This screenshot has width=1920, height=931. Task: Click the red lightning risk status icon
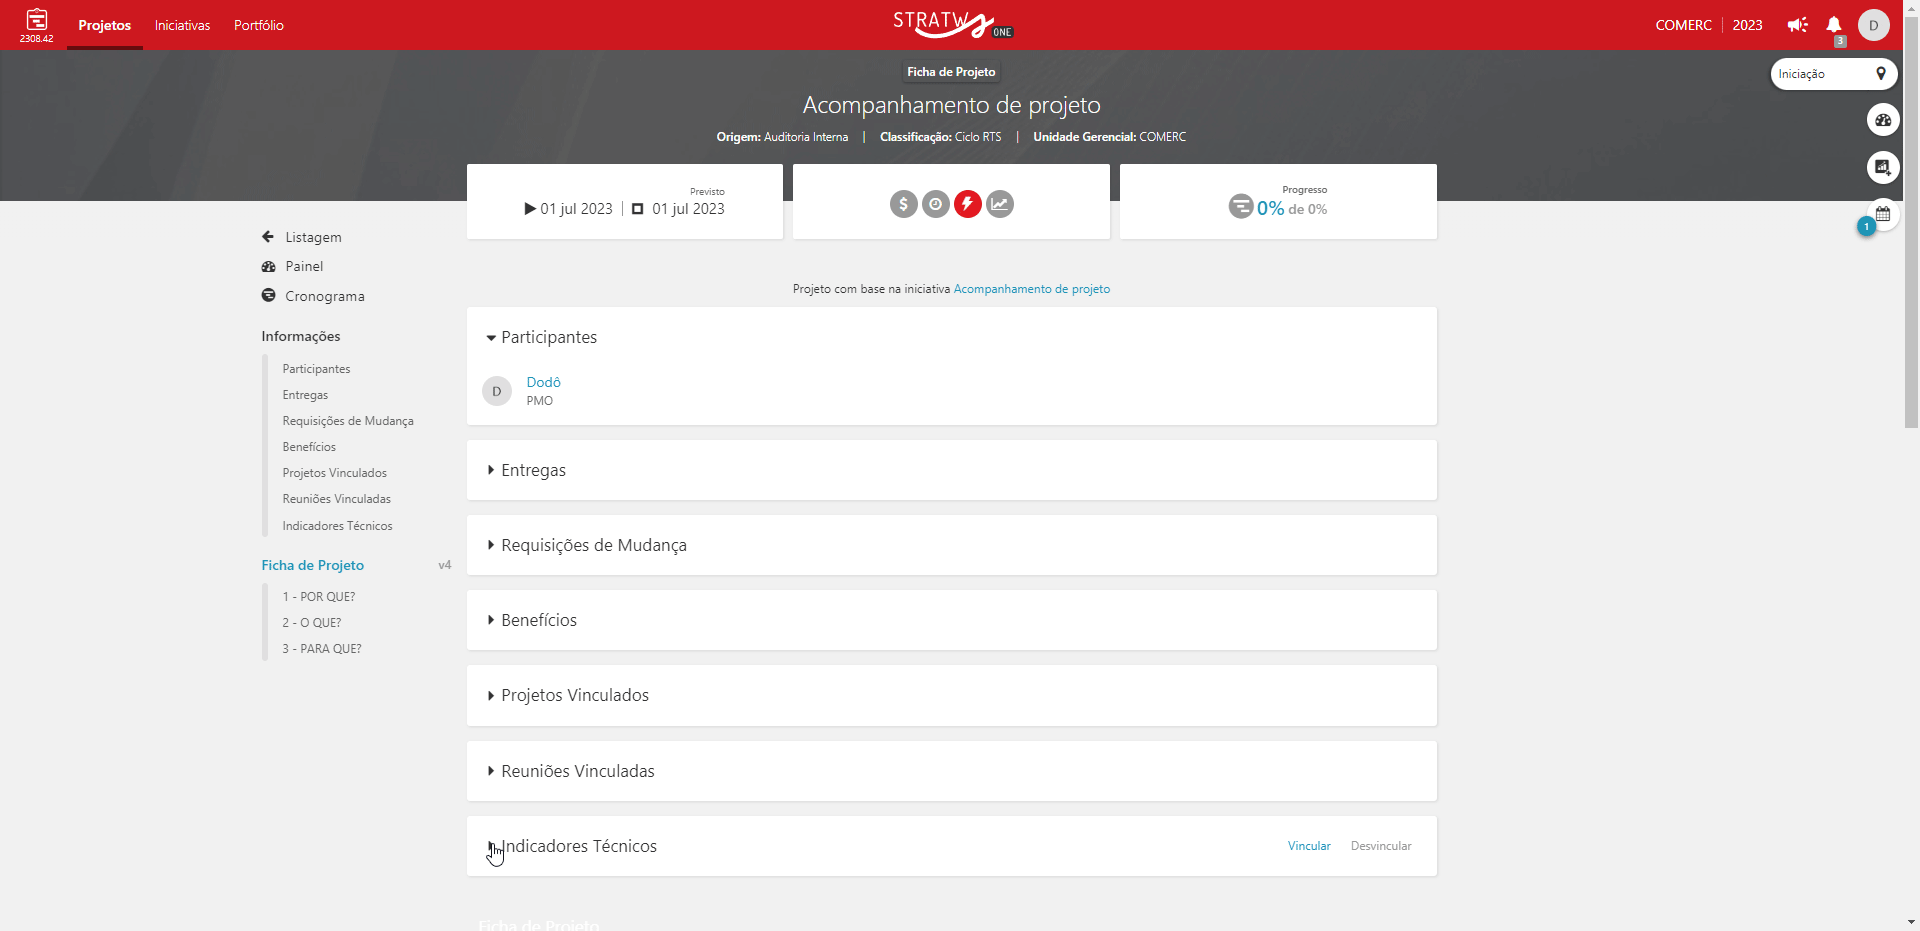click(x=967, y=204)
